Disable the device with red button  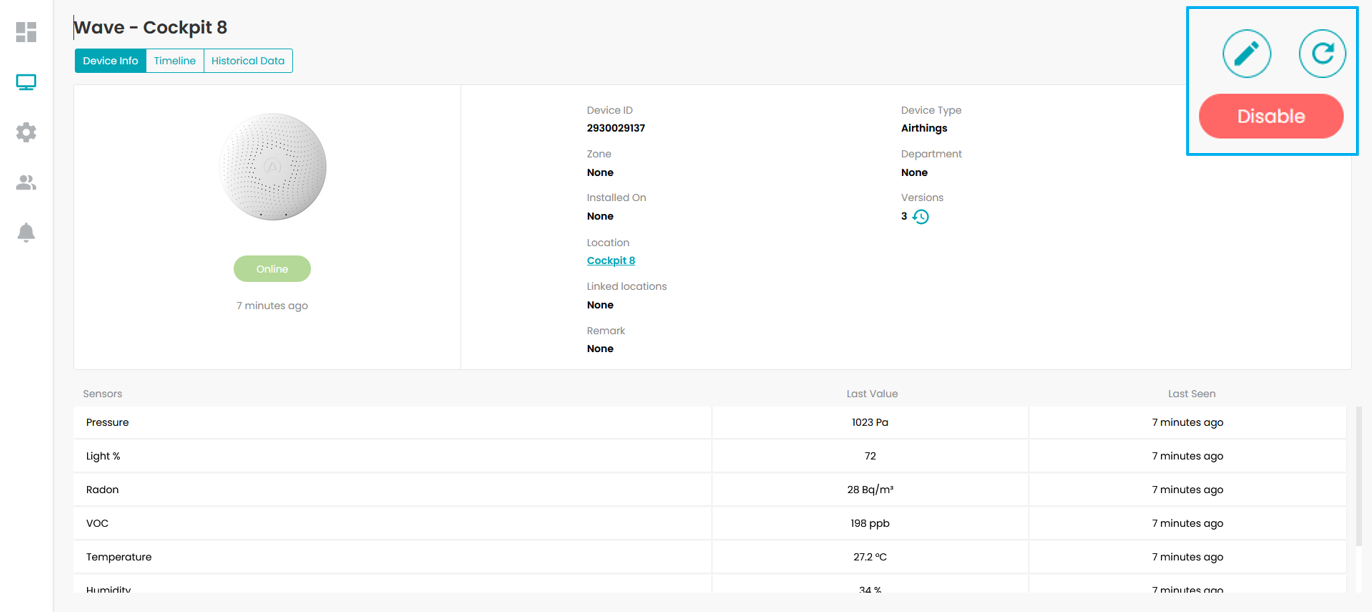(1271, 116)
